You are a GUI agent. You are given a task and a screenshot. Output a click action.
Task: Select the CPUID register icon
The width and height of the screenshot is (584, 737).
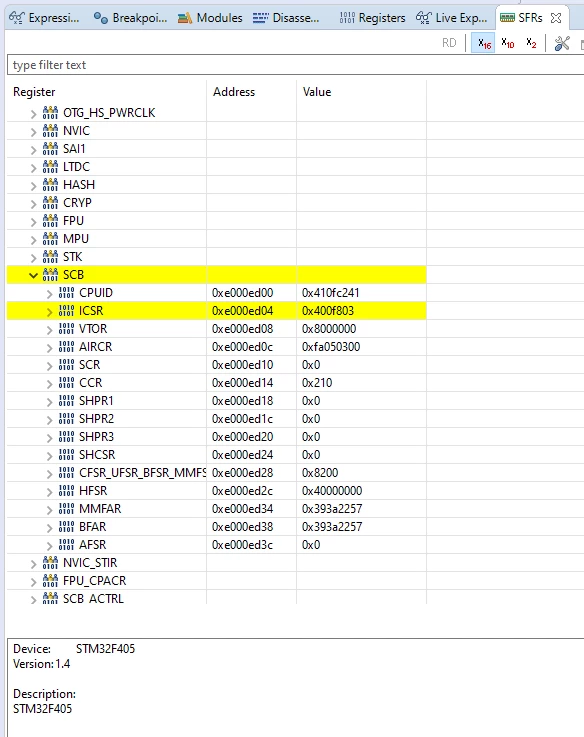tap(66, 293)
